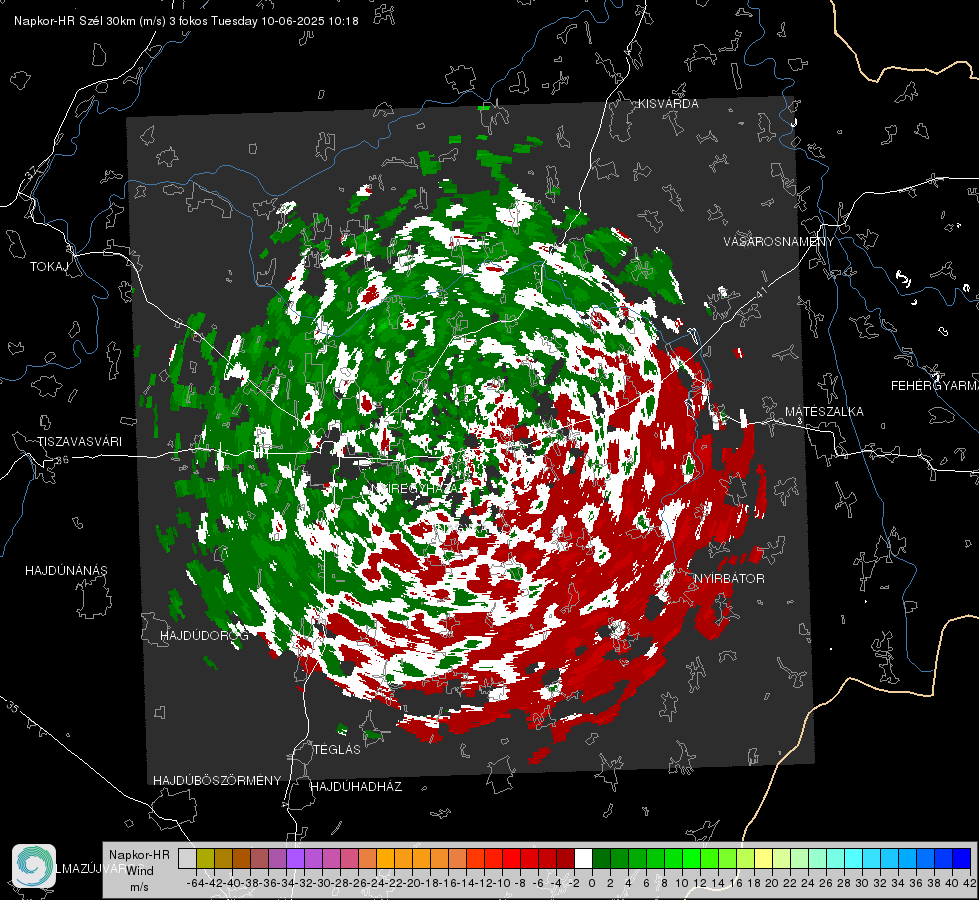Screen dimensions: 979x900
Task: Click the Napkor-HR legend title
Action: pyautogui.click(x=139, y=854)
